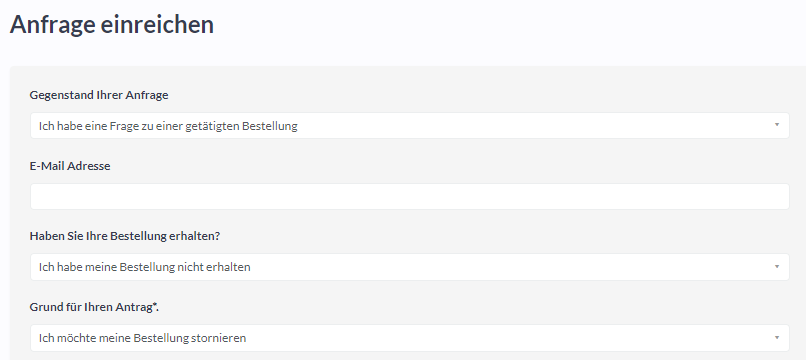
Task: Expand the Haben Sie Ihre Bestellung erhalten dropdown
Action: coord(410,267)
